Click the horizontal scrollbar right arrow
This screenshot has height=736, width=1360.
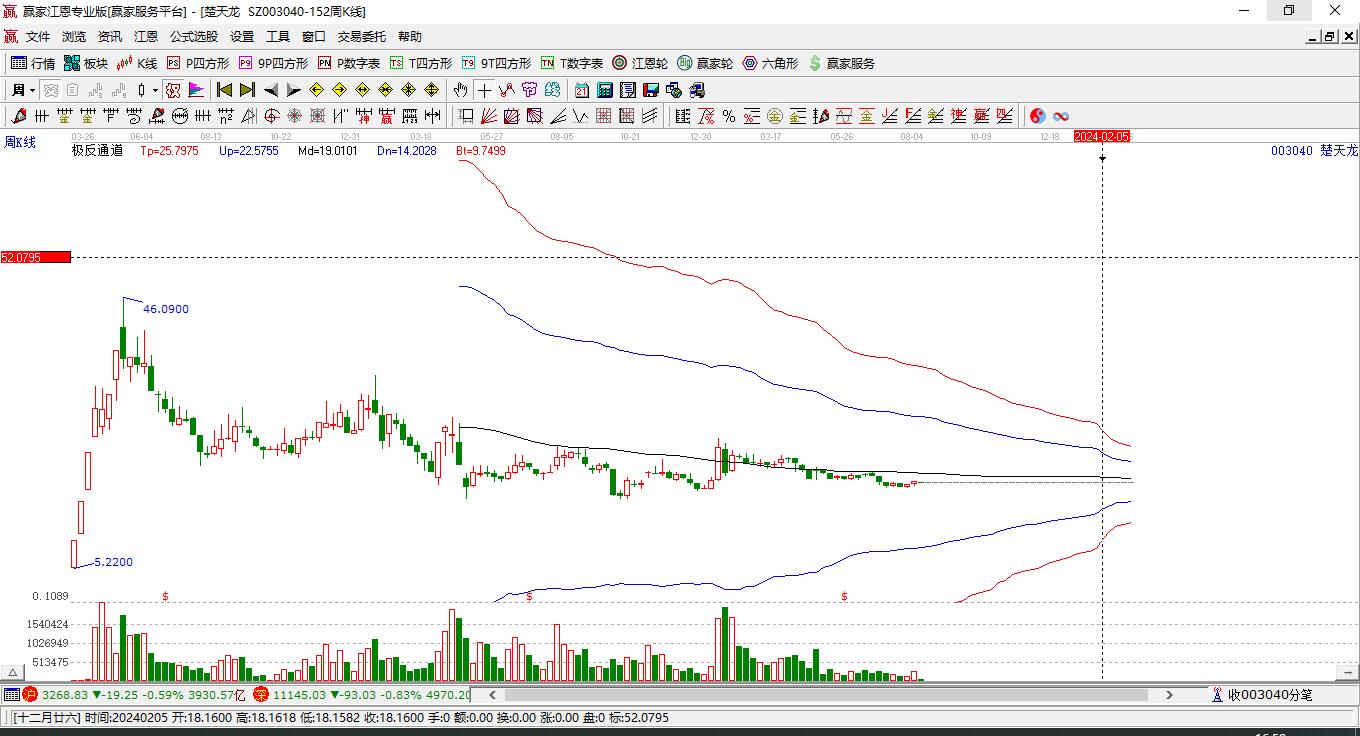1169,694
